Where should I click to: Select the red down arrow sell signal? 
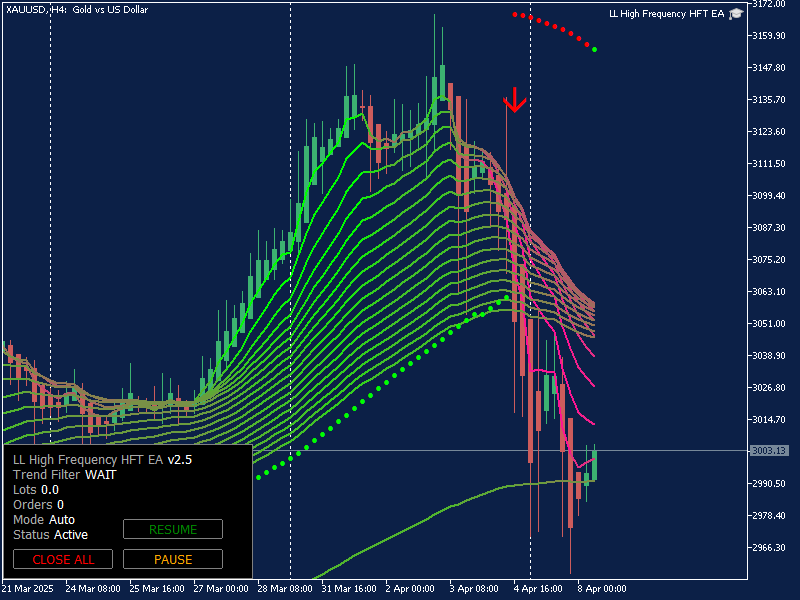coord(515,99)
